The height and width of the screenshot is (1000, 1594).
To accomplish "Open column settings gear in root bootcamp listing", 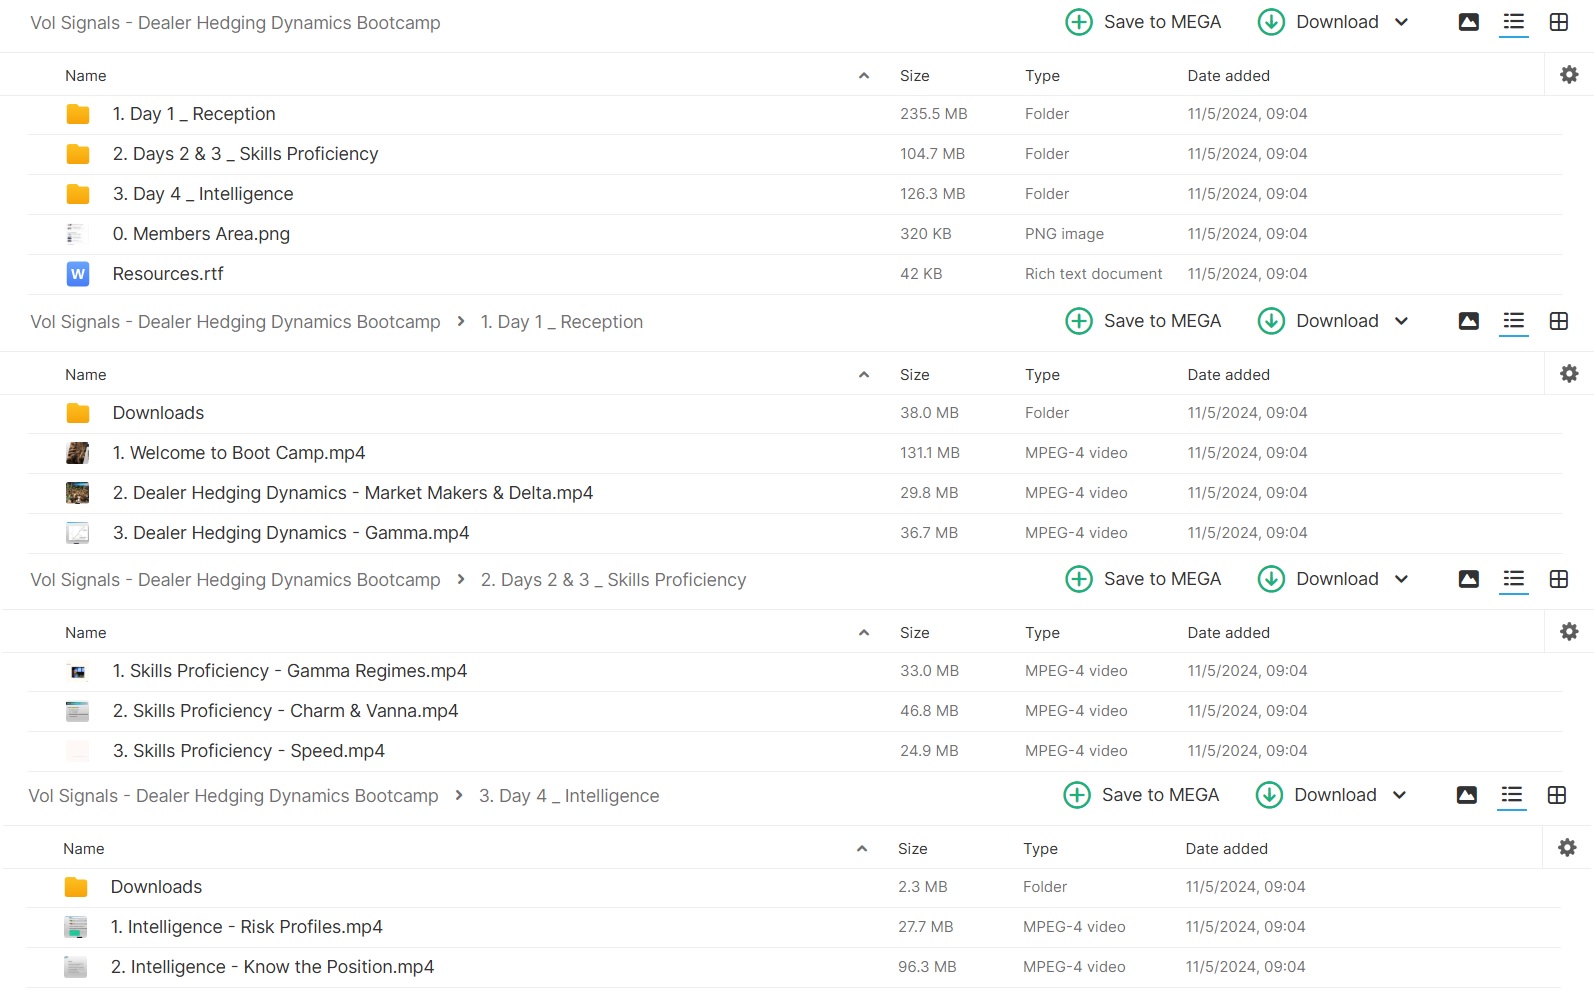I will pyautogui.click(x=1569, y=75).
